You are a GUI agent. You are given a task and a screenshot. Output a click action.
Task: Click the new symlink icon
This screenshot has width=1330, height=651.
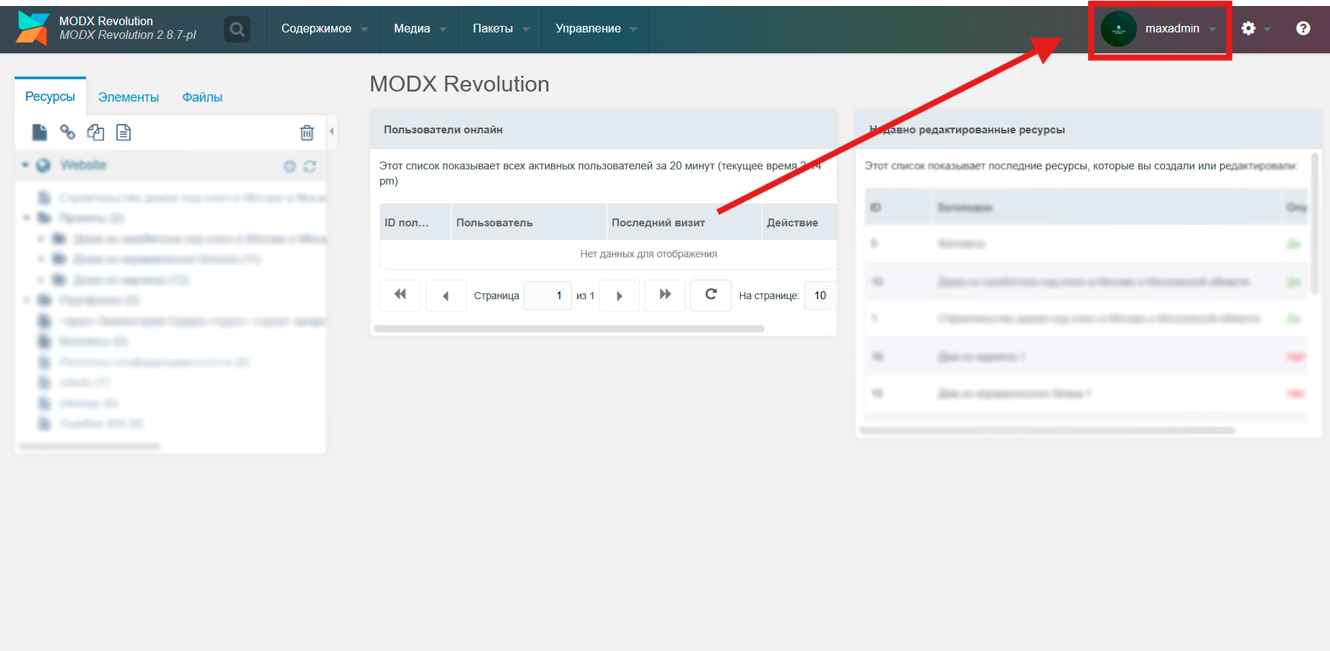(x=95, y=132)
